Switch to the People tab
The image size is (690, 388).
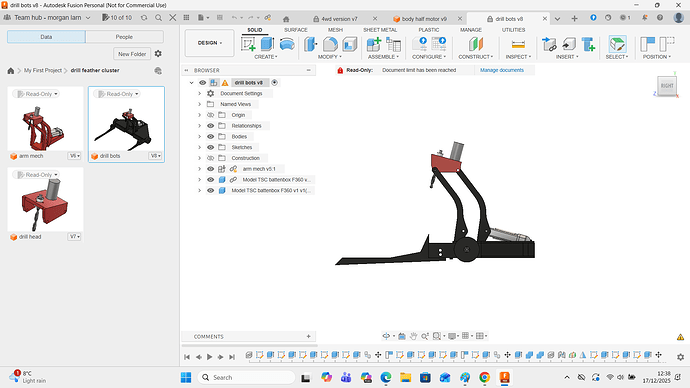point(125,37)
